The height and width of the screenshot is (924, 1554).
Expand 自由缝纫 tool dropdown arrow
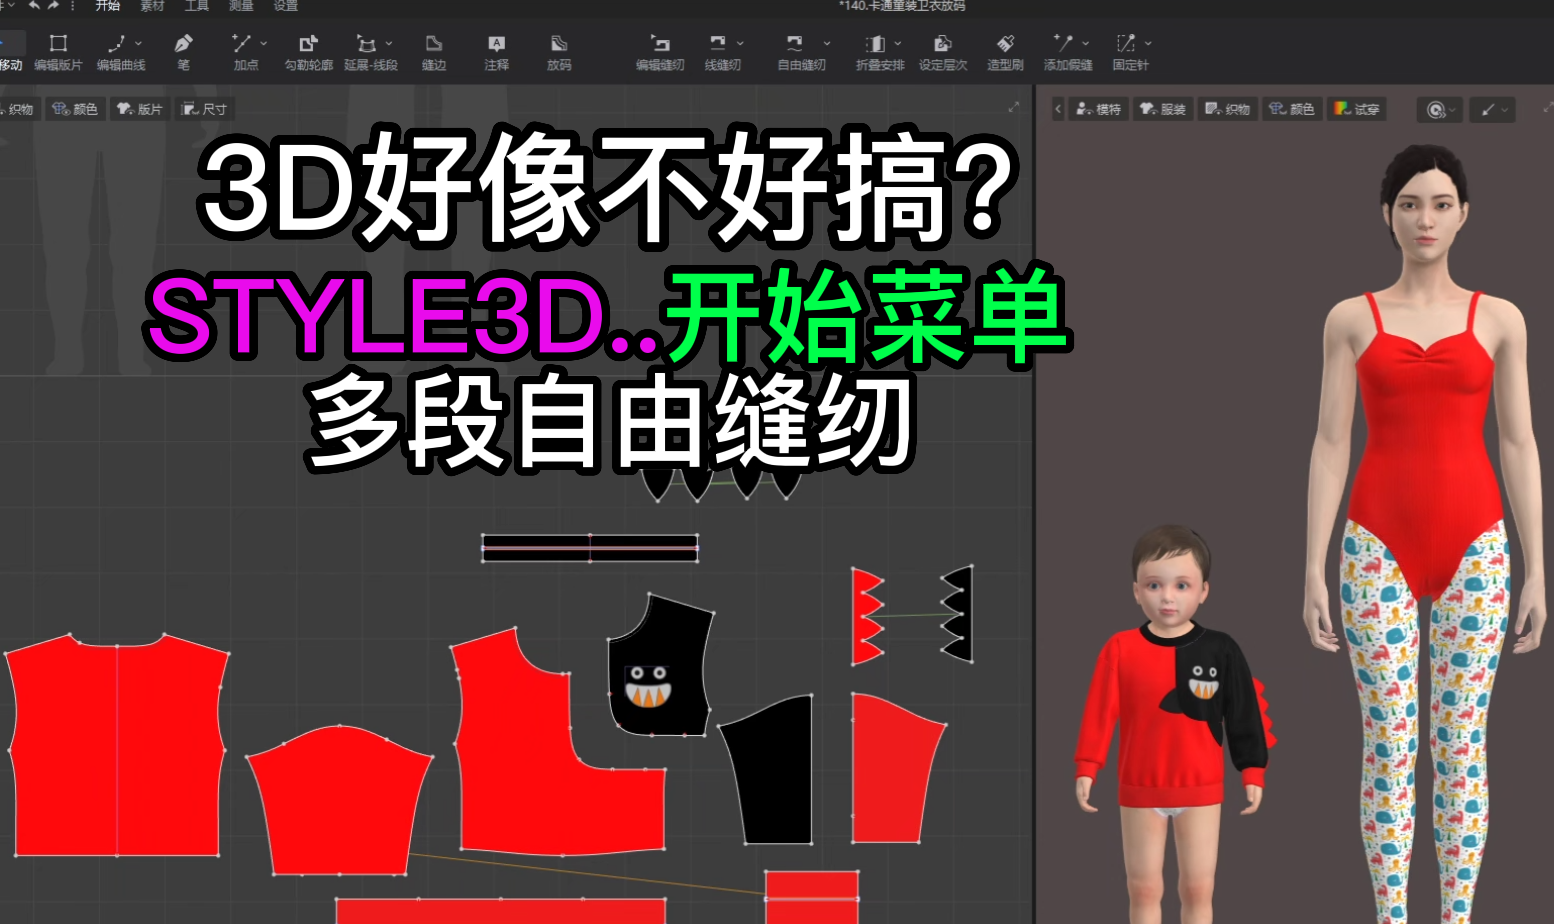(827, 43)
